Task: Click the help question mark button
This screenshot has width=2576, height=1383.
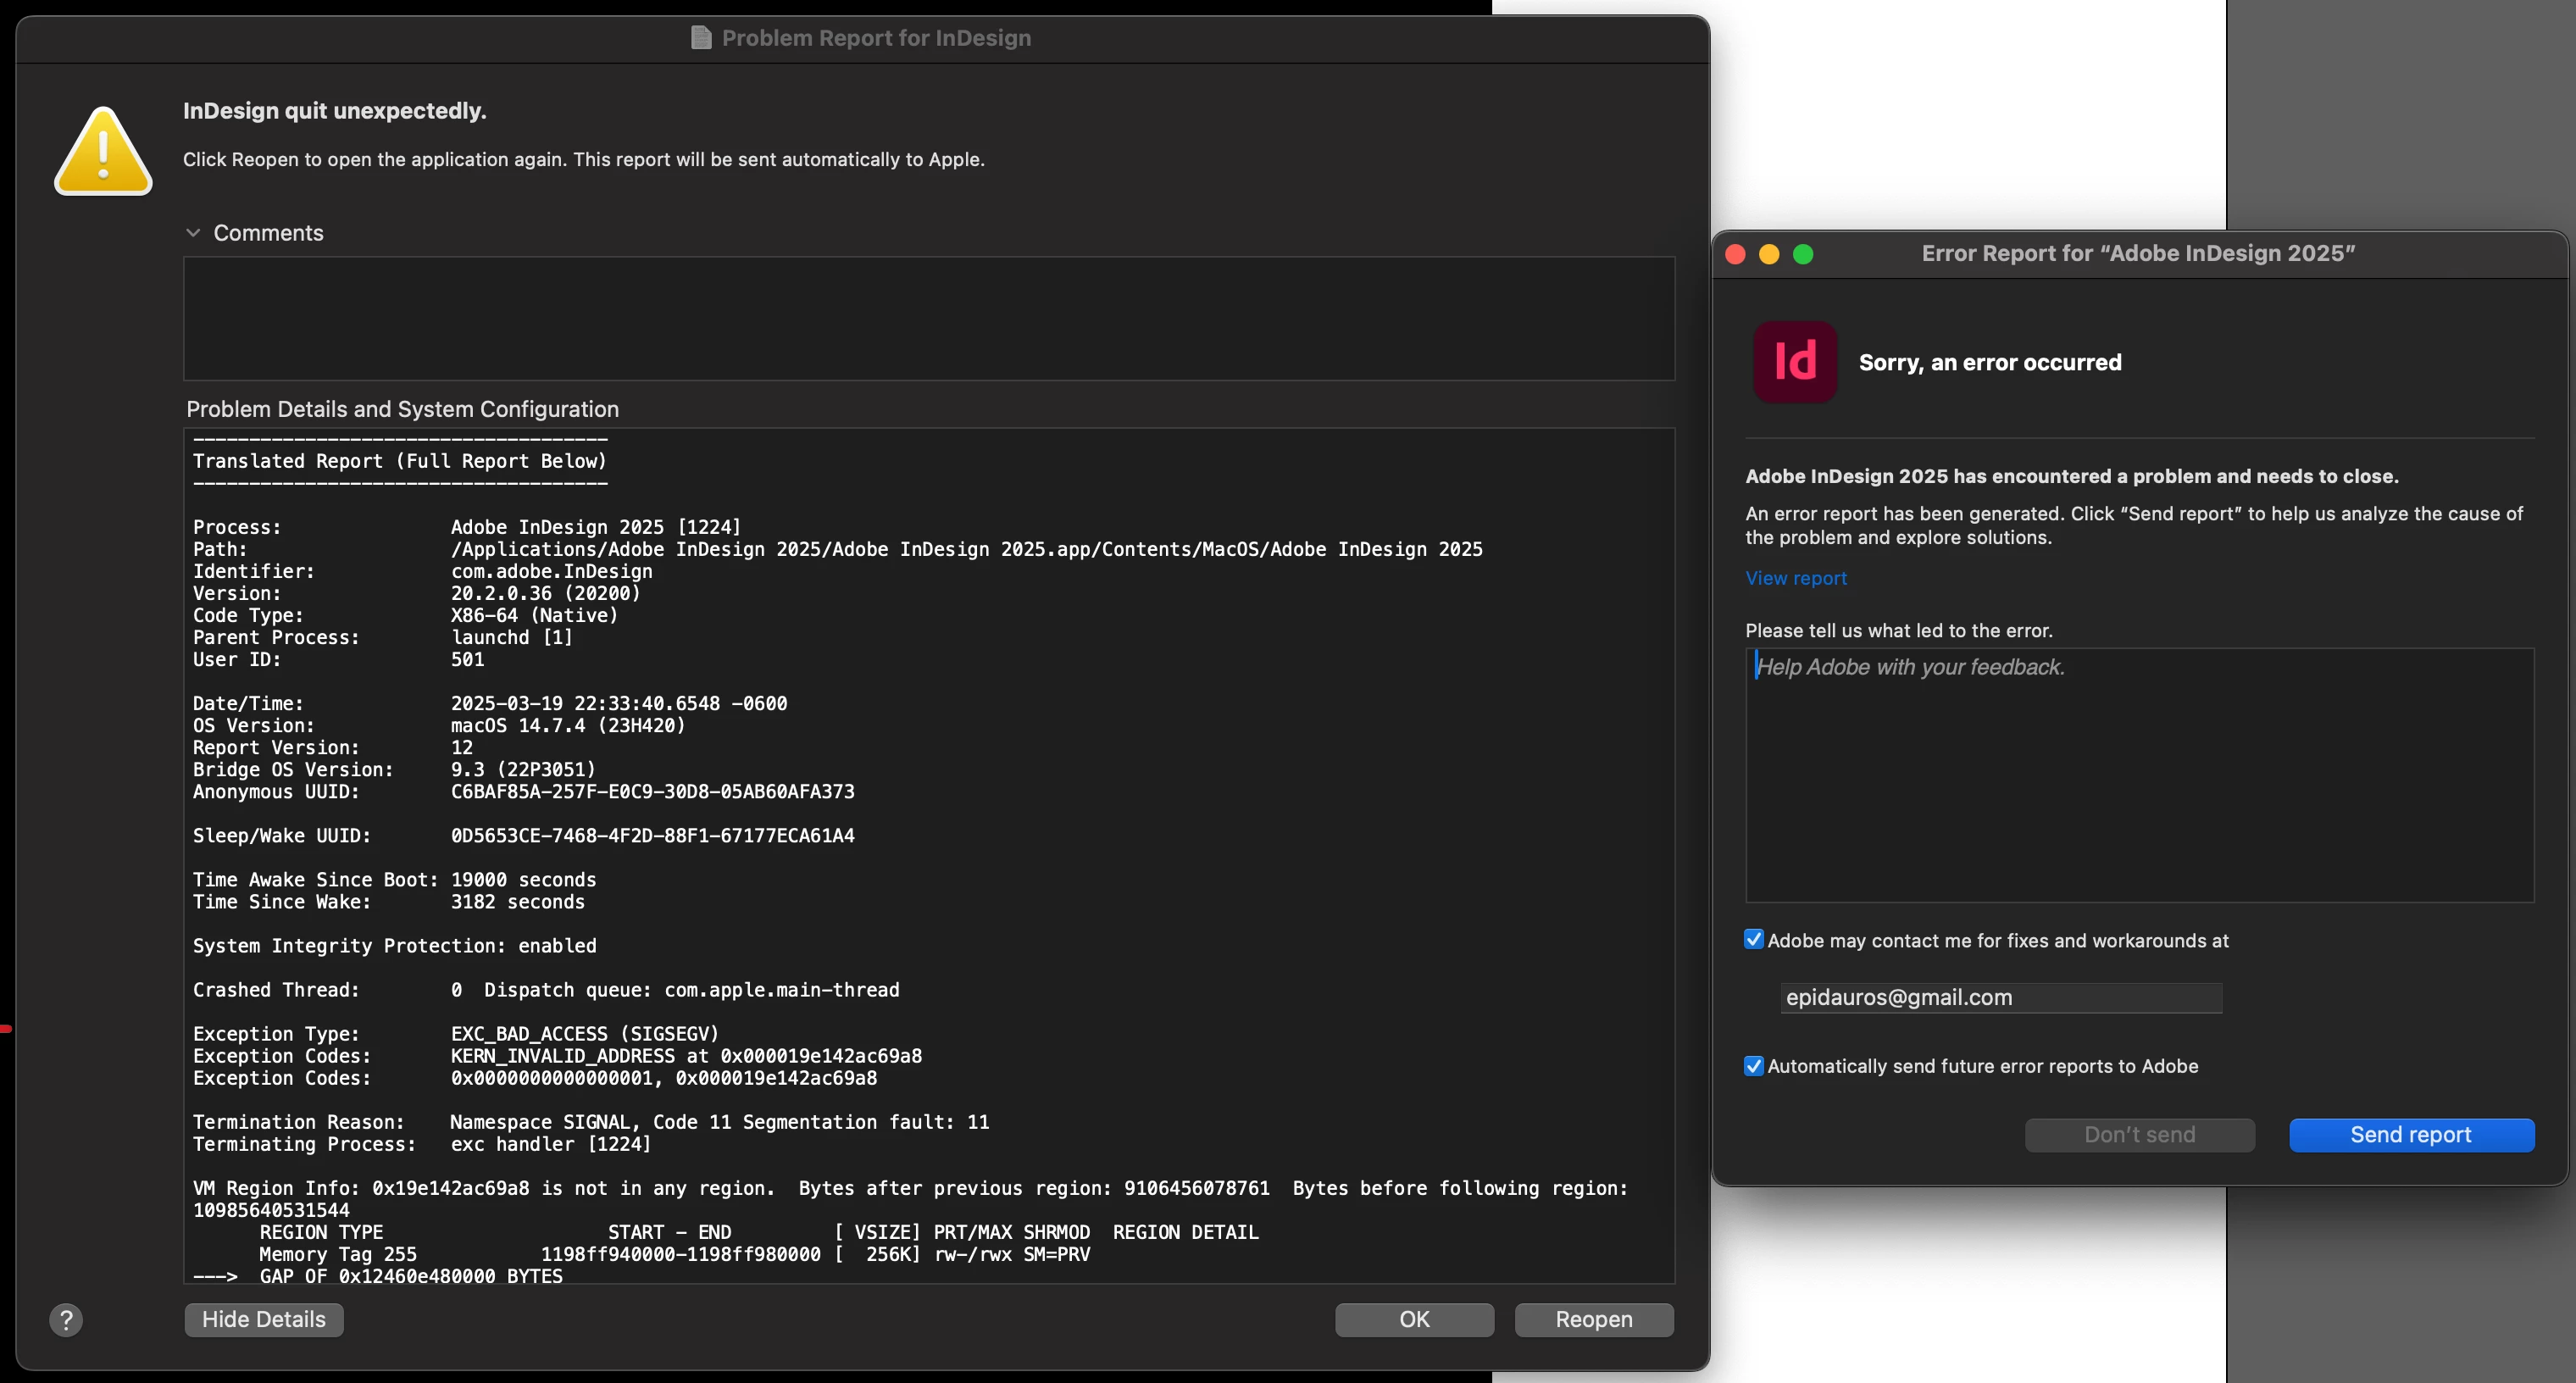Action: coord(66,1320)
